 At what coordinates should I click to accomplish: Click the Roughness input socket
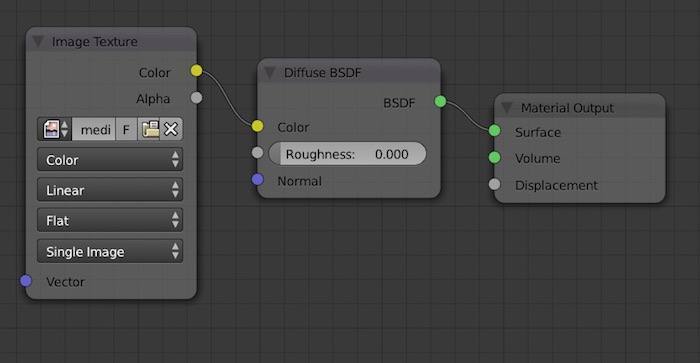[257, 153]
